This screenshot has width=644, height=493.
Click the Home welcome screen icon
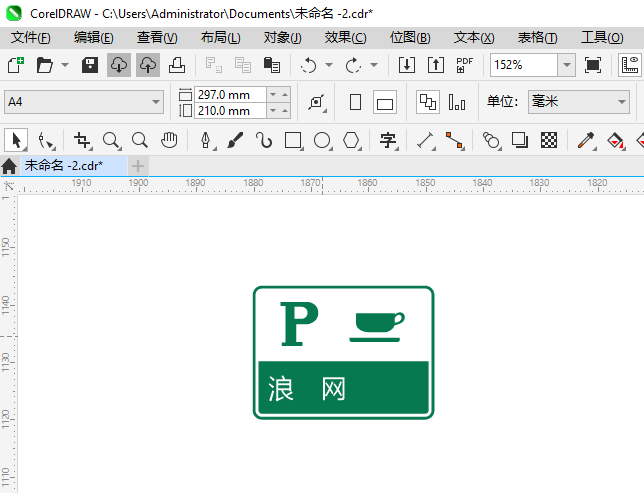pyautogui.click(x=9, y=166)
